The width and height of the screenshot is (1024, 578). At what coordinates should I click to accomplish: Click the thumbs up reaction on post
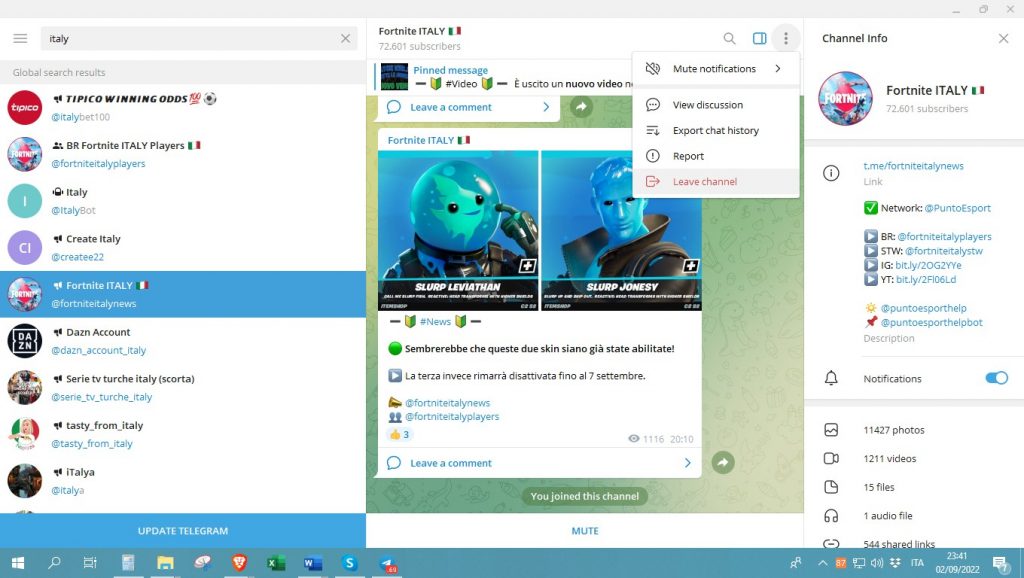point(399,435)
